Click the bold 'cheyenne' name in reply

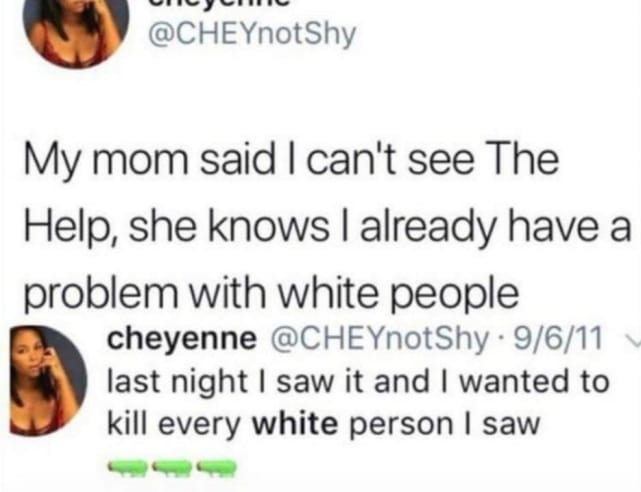(x=182, y=339)
